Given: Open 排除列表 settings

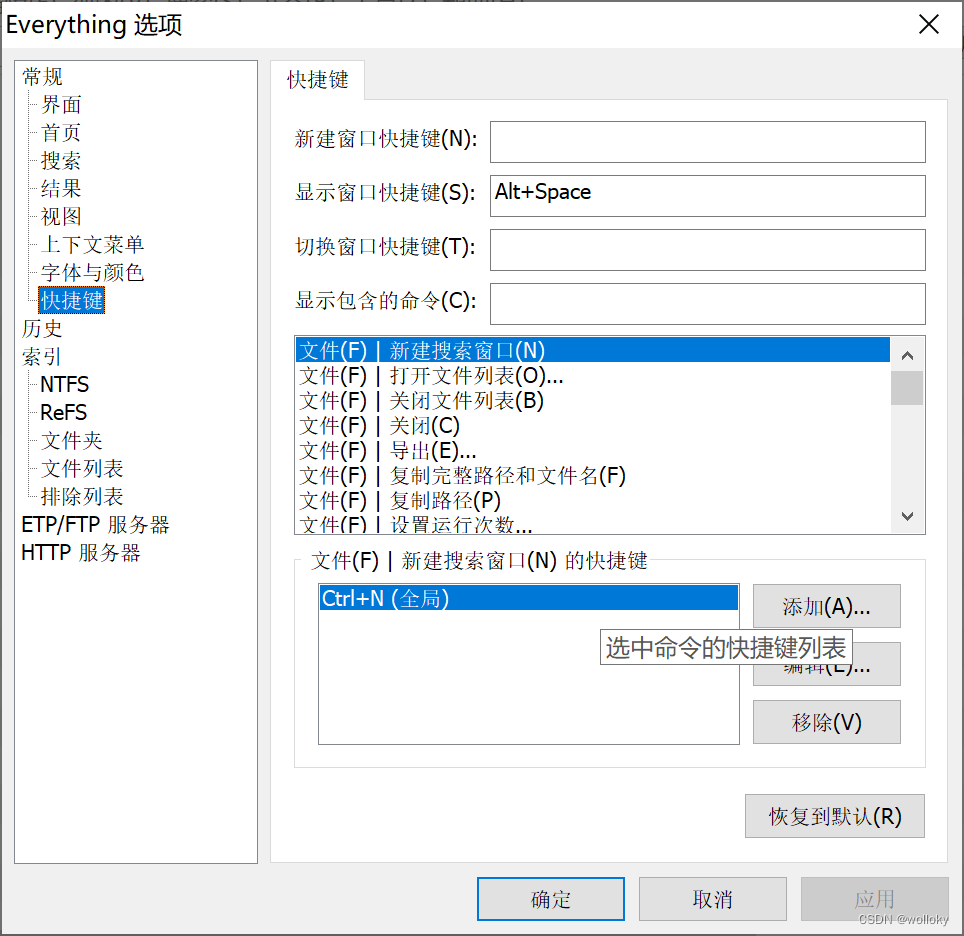Looking at the screenshot, I should tap(82, 496).
